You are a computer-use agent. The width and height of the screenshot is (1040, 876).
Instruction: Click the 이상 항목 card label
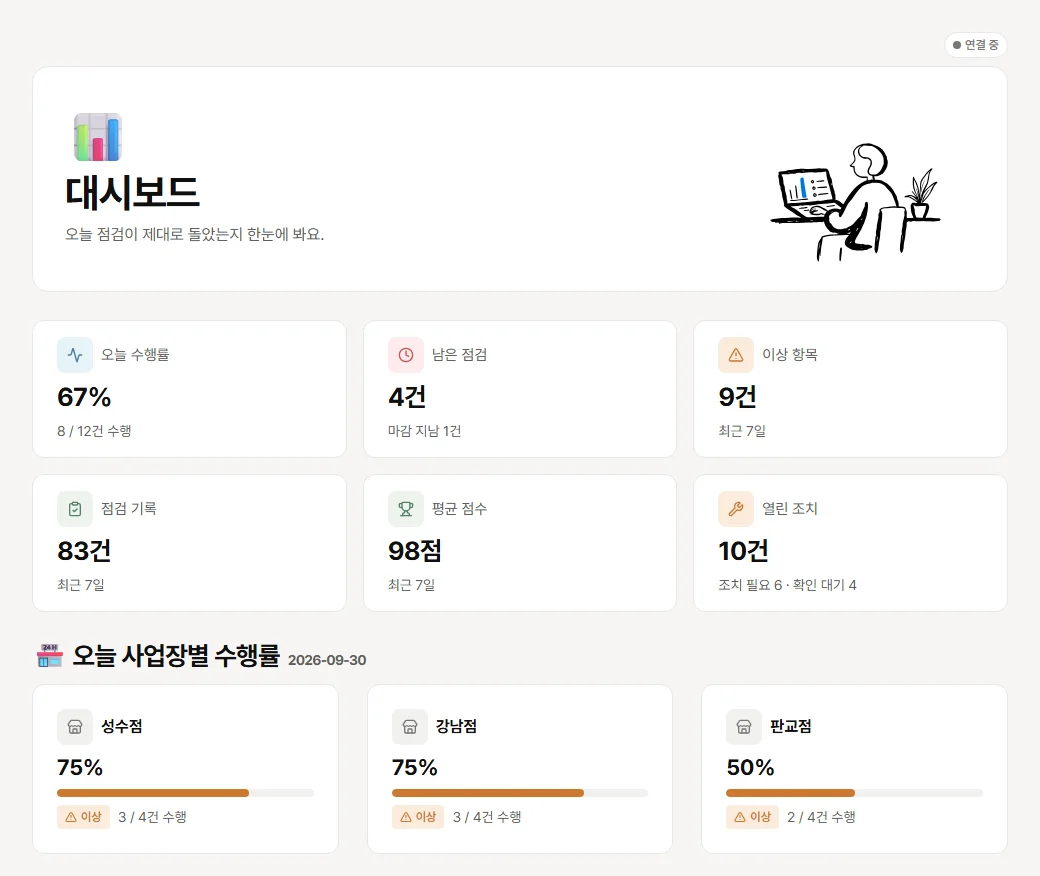(789, 355)
